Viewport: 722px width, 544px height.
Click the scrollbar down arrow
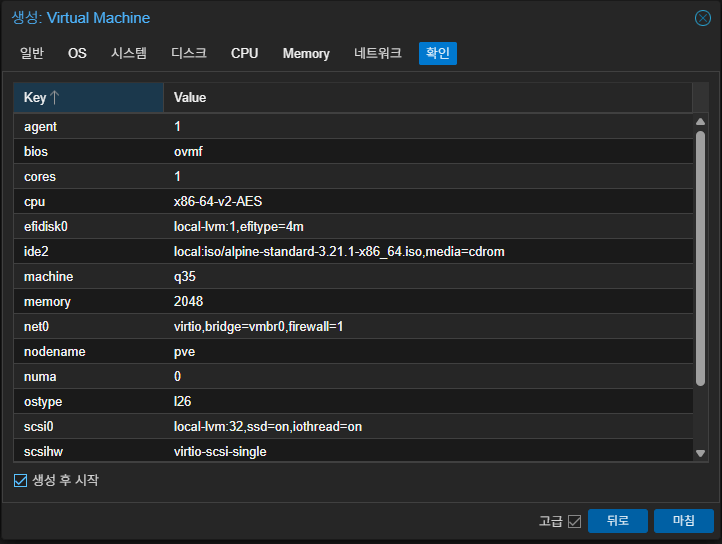(x=700, y=453)
